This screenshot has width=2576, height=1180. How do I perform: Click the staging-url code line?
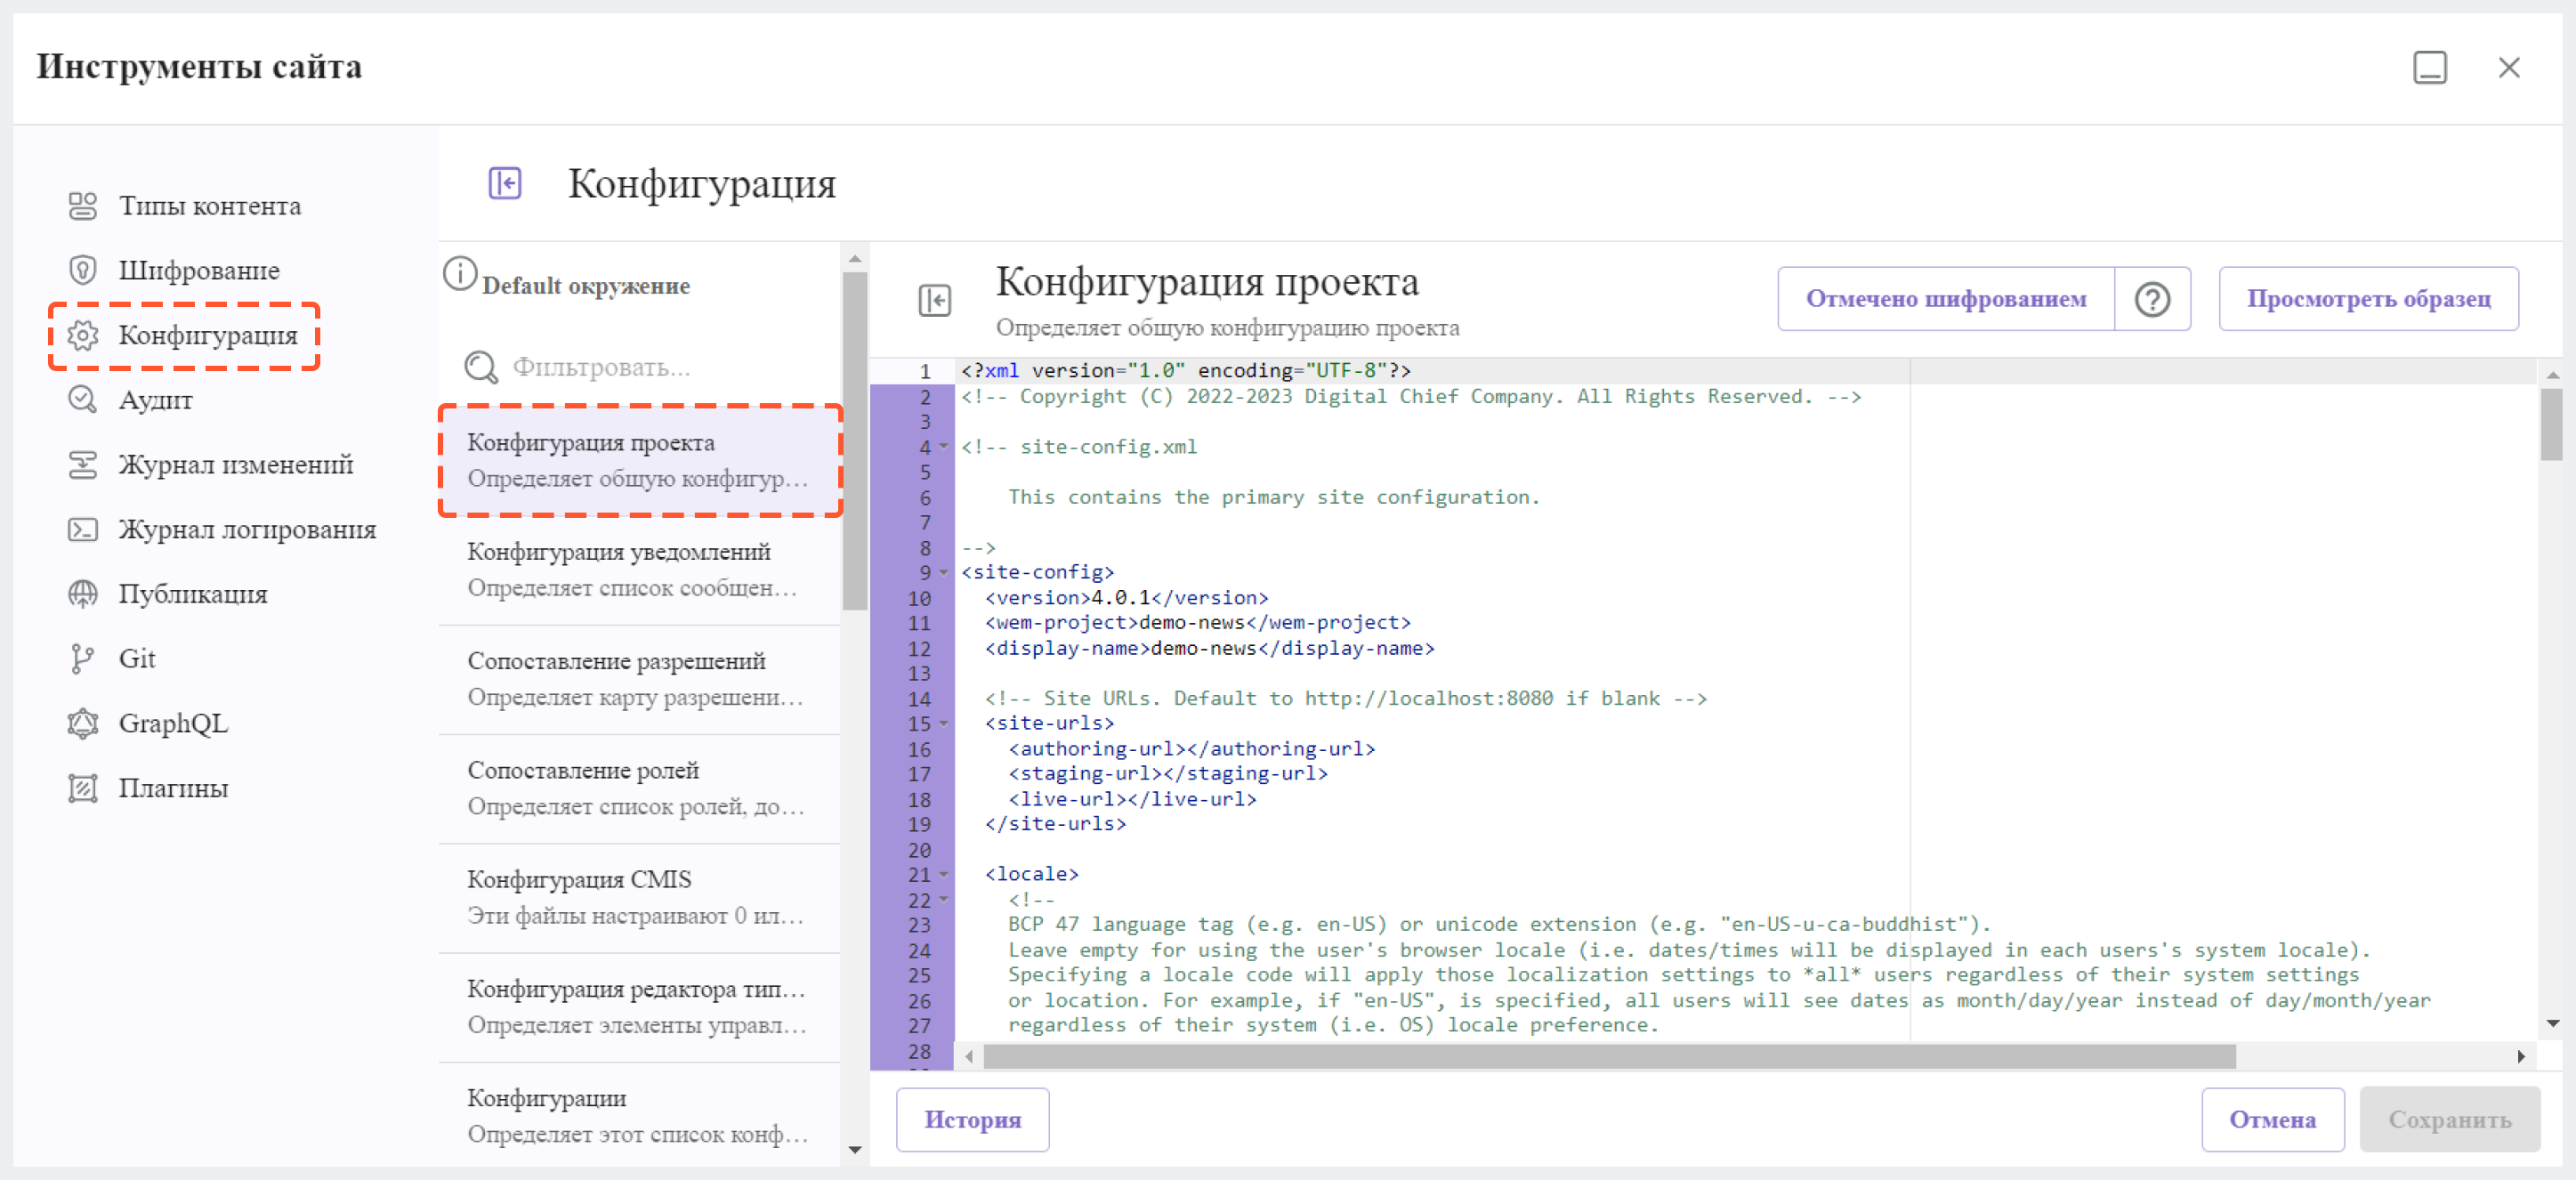[x=1167, y=774]
